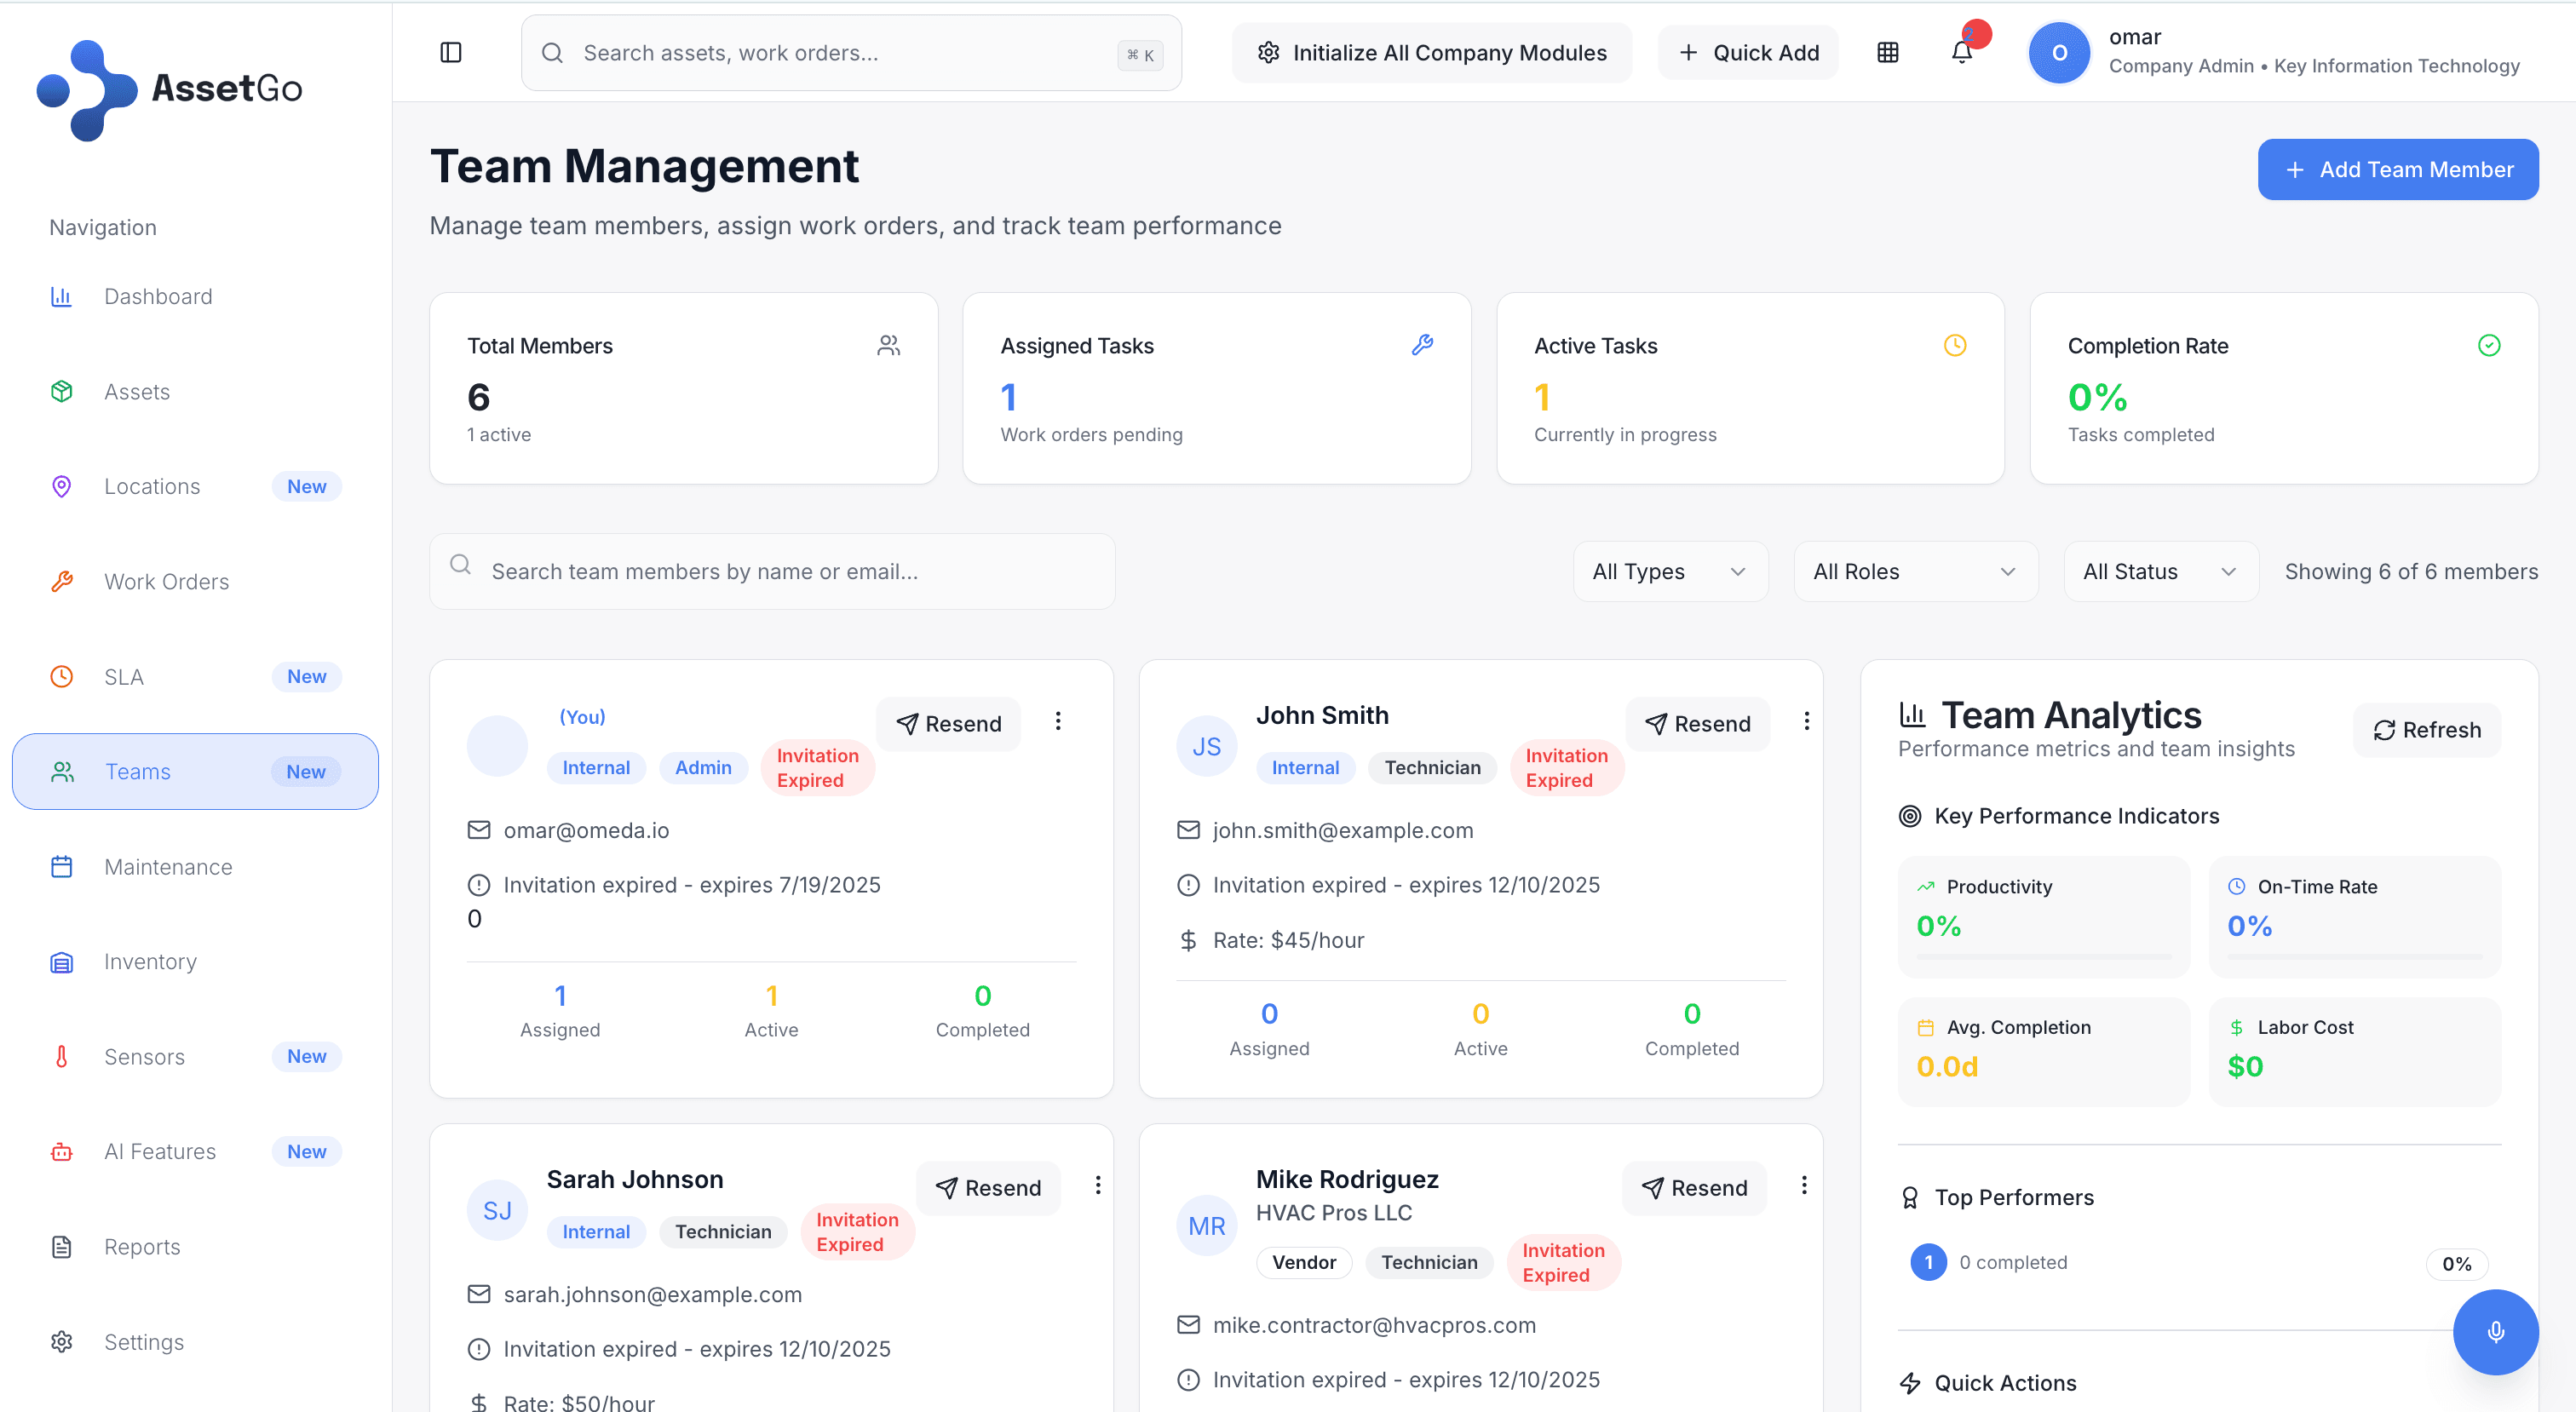Open options menu on Mike Rodriguez card
The image size is (2576, 1412).
point(1803,1185)
